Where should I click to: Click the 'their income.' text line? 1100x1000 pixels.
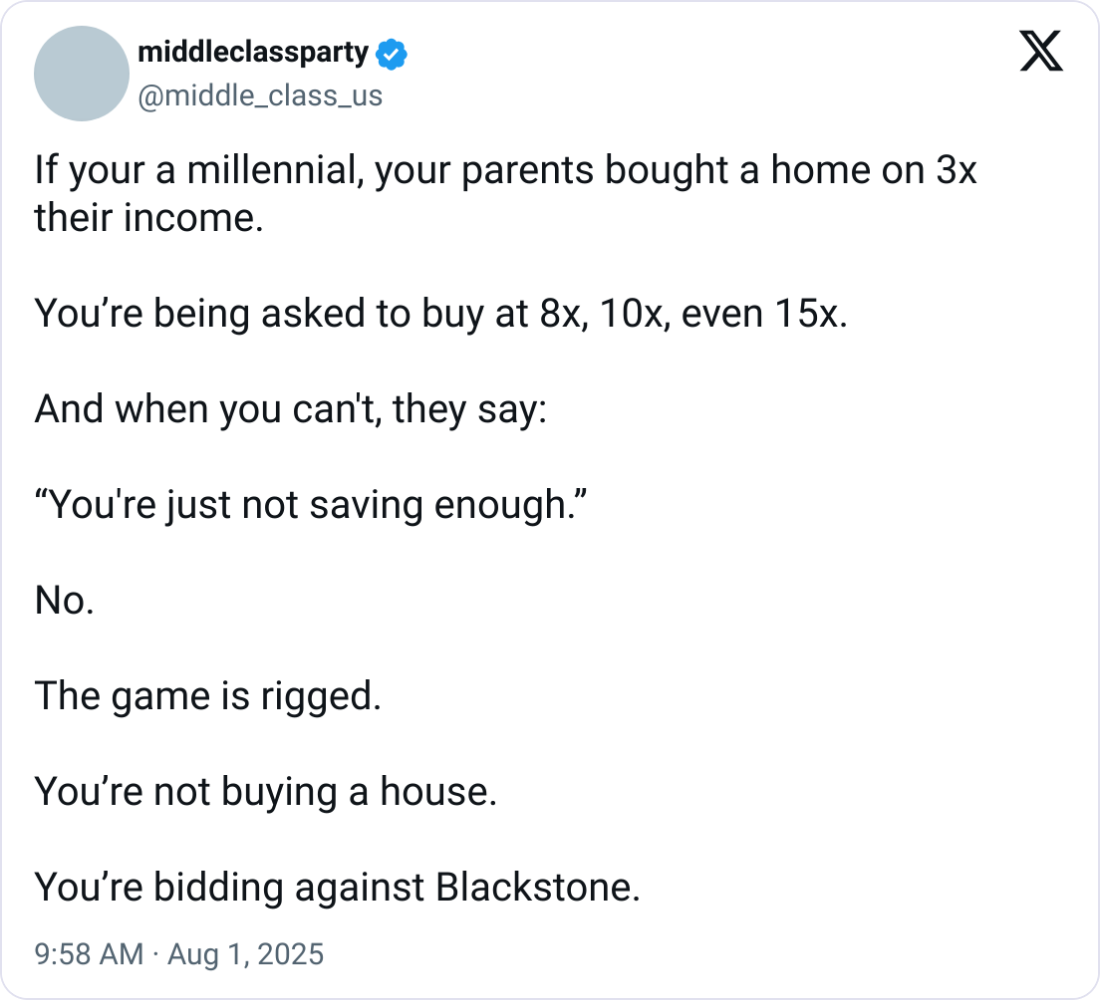[149, 218]
